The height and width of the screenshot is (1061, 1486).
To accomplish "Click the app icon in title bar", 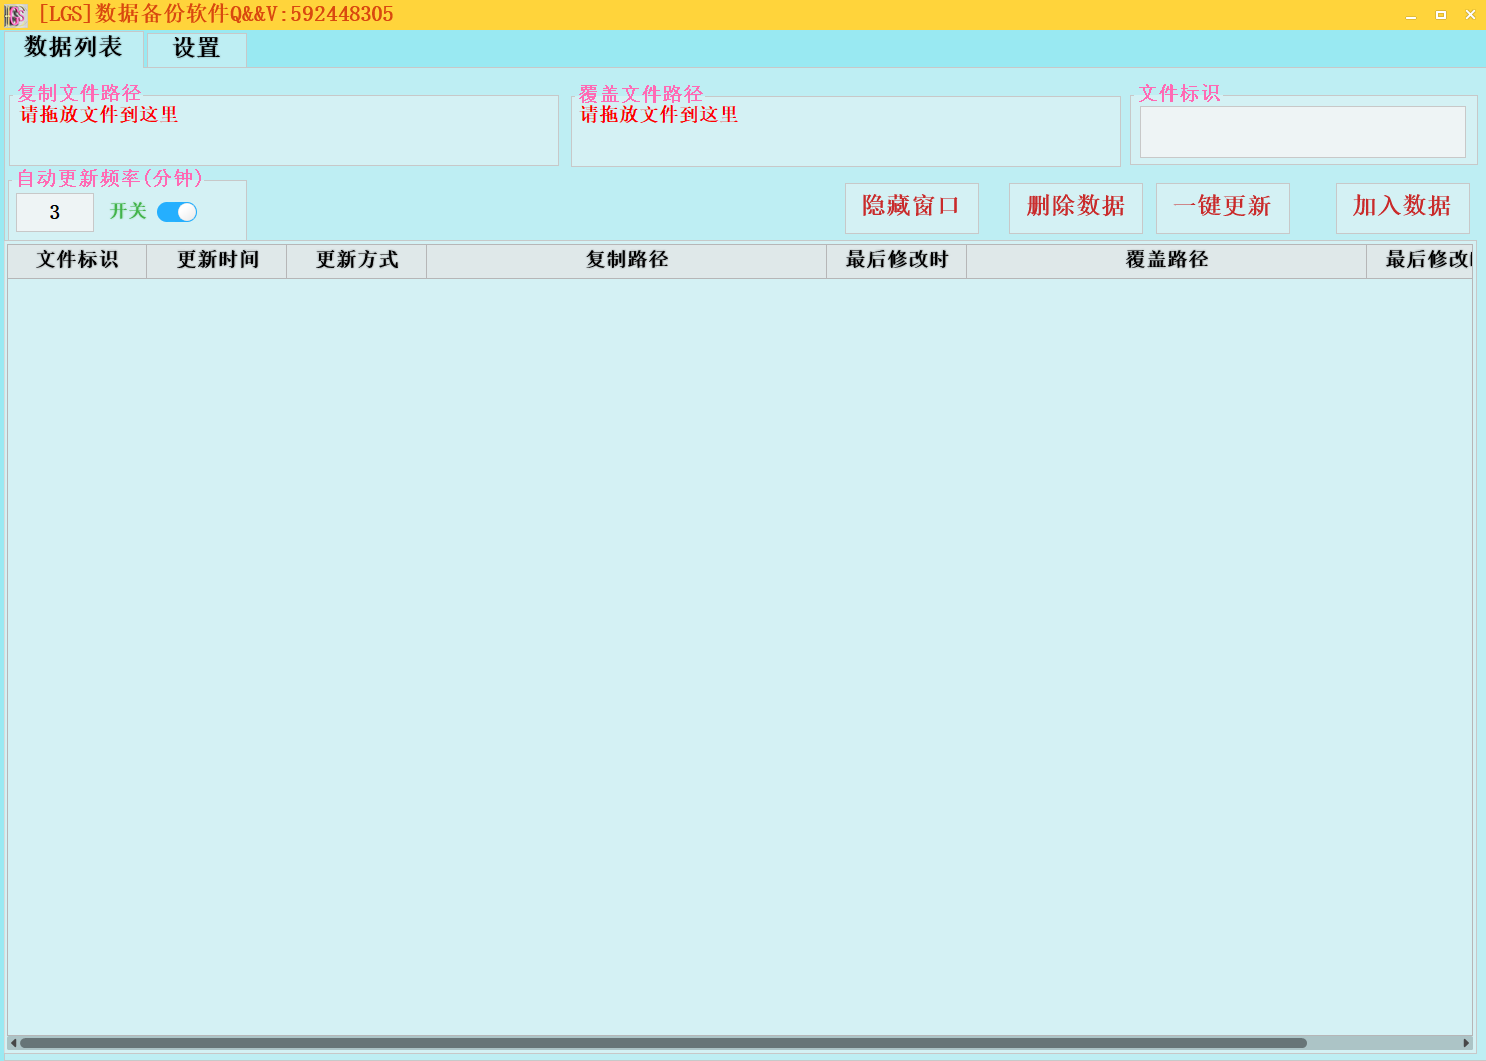I will 15,15.
